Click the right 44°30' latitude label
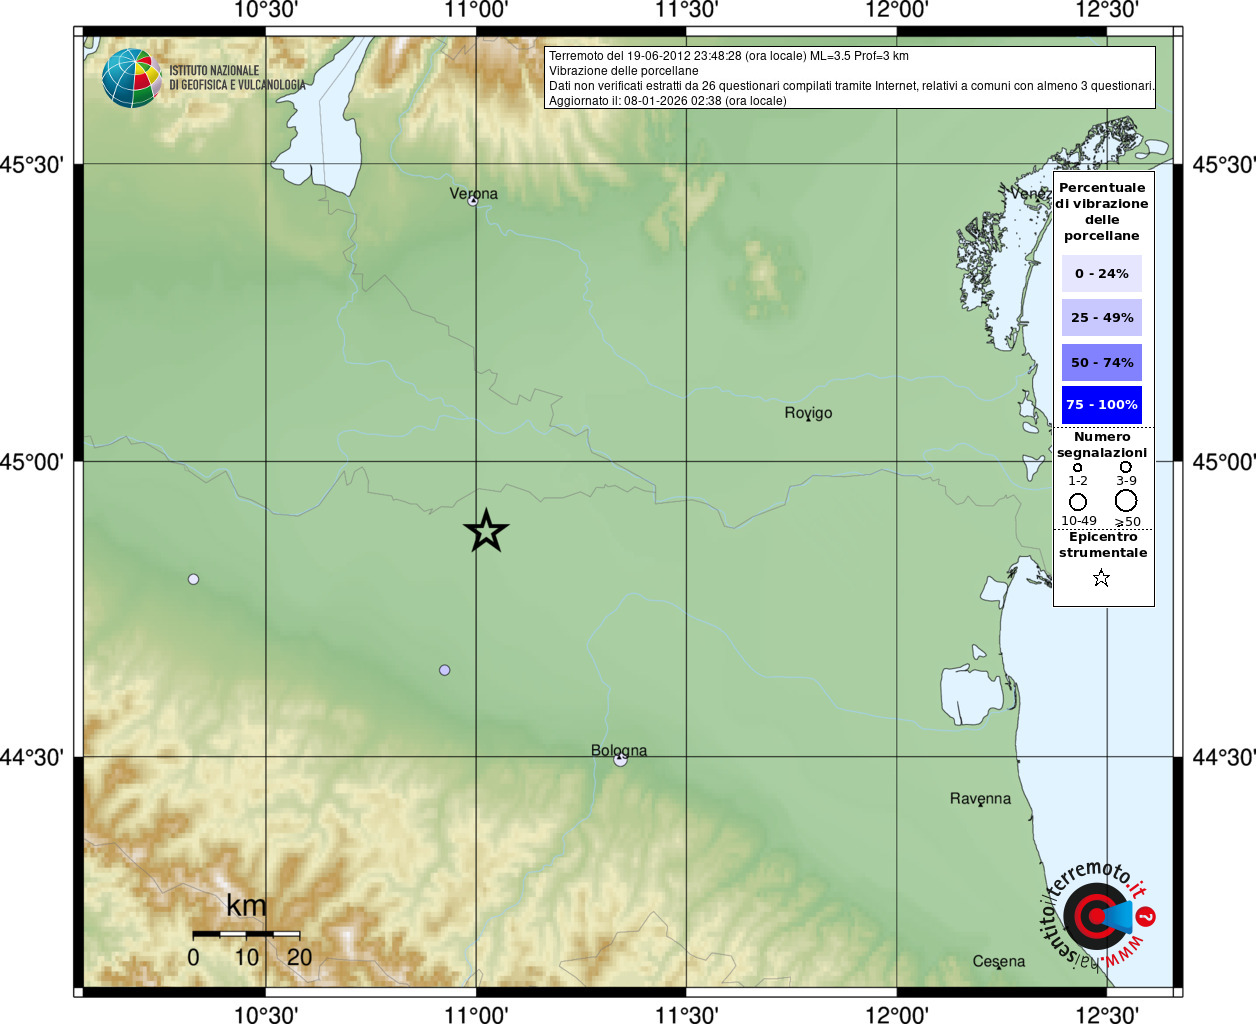Viewport: 1256px width, 1024px height. pyautogui.click(x=1224, y=757)
